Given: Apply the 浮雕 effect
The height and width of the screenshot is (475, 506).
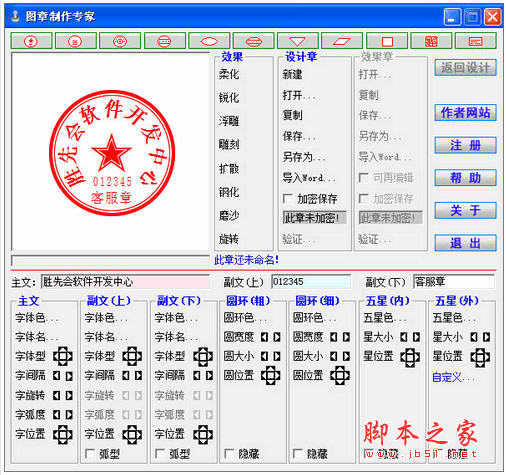Looking at the screenshot, I should point(229,121).
